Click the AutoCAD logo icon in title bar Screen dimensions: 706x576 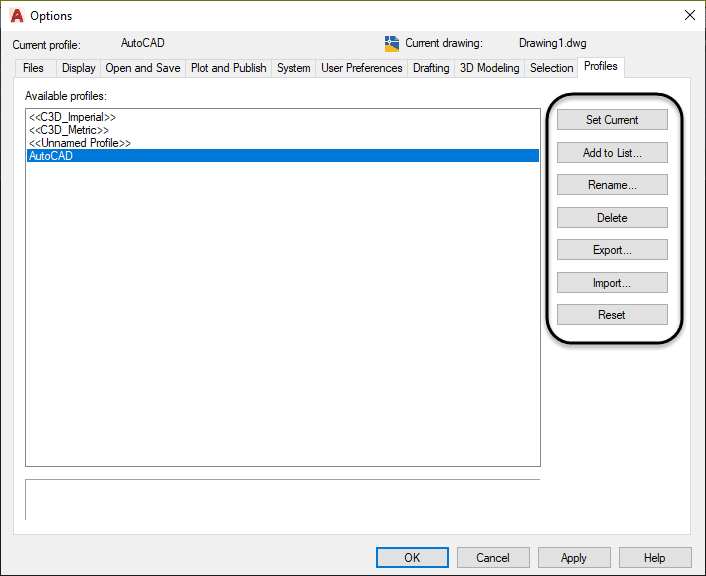(17, 16)
